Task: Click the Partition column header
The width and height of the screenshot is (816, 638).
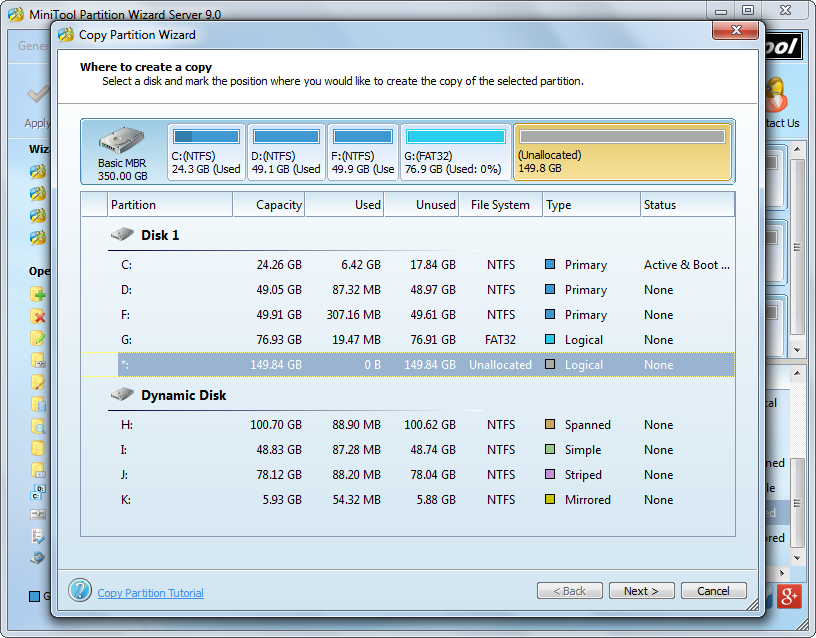Action: point(170,205)
